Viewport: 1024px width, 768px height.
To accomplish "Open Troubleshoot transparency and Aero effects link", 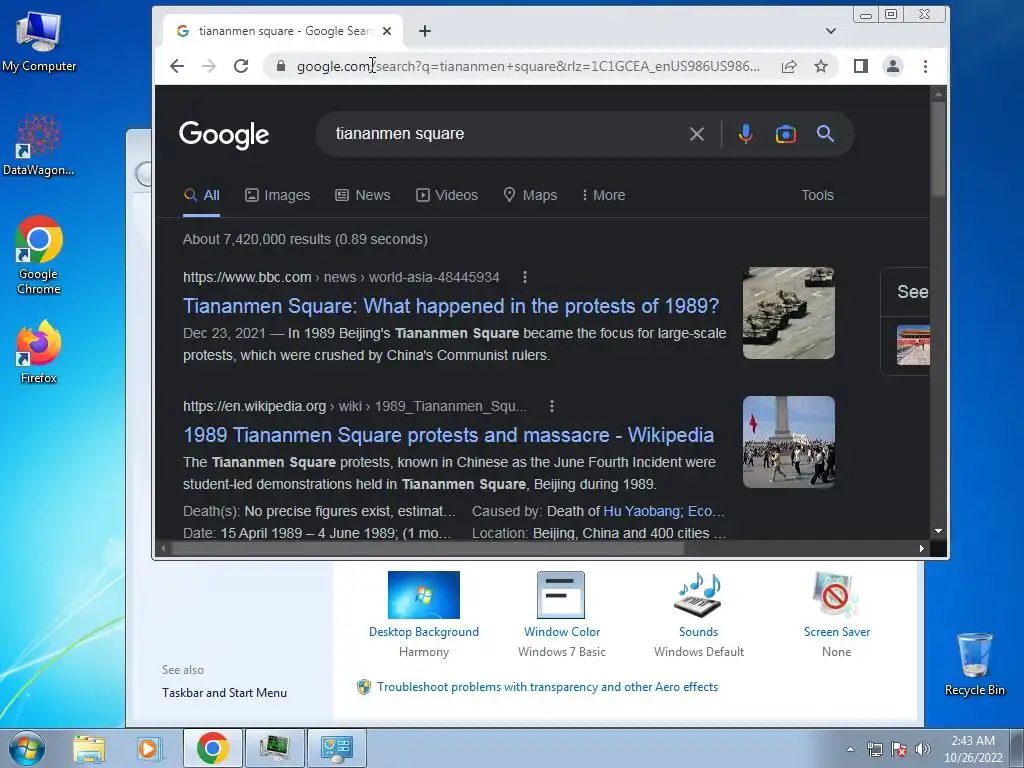I will 547,687.
